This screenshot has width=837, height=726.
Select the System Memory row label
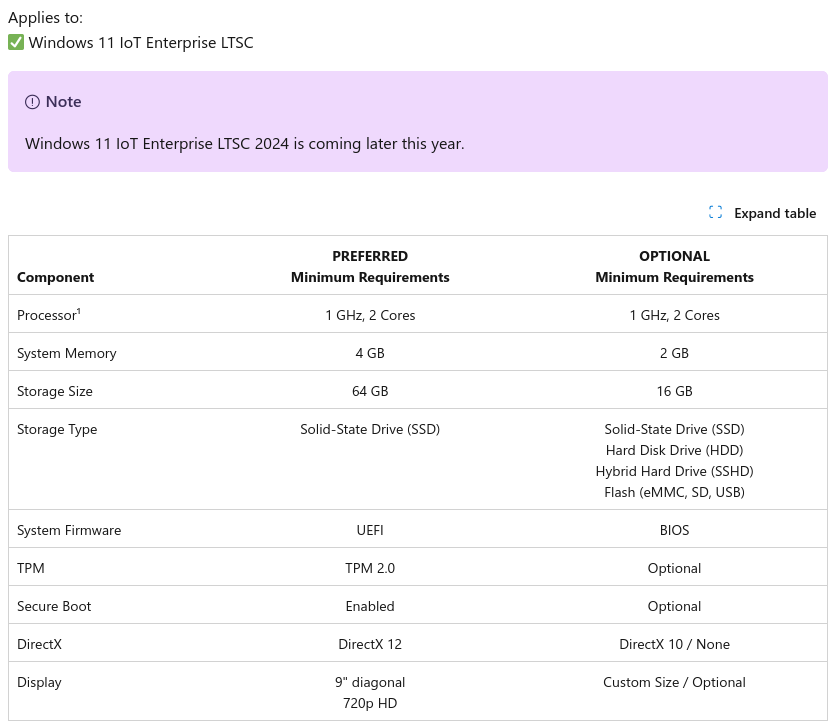click(x=67, y=353)
